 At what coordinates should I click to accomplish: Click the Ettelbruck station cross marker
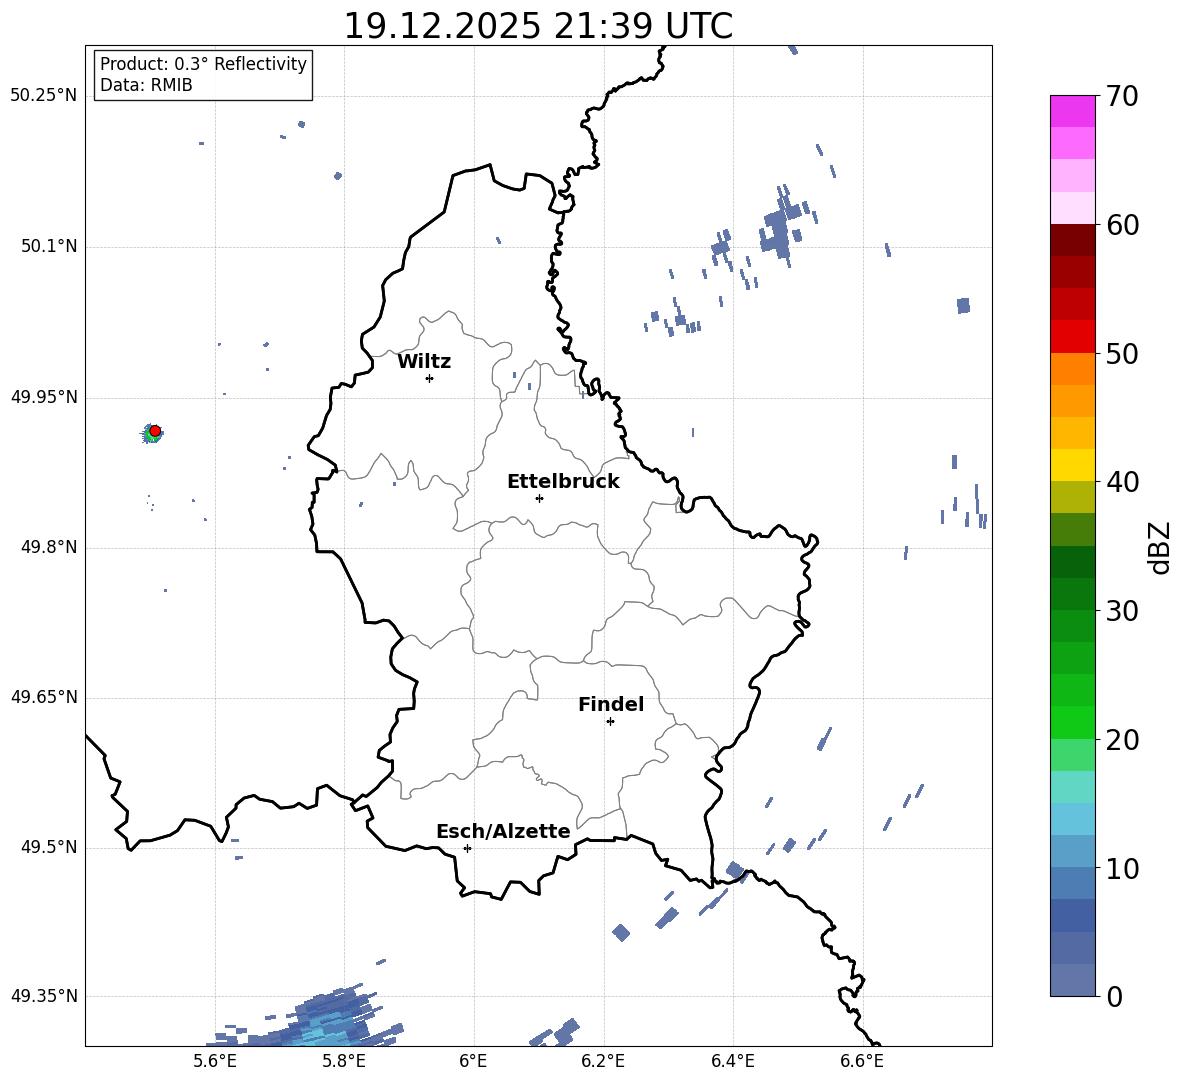[x=539, y=498]
